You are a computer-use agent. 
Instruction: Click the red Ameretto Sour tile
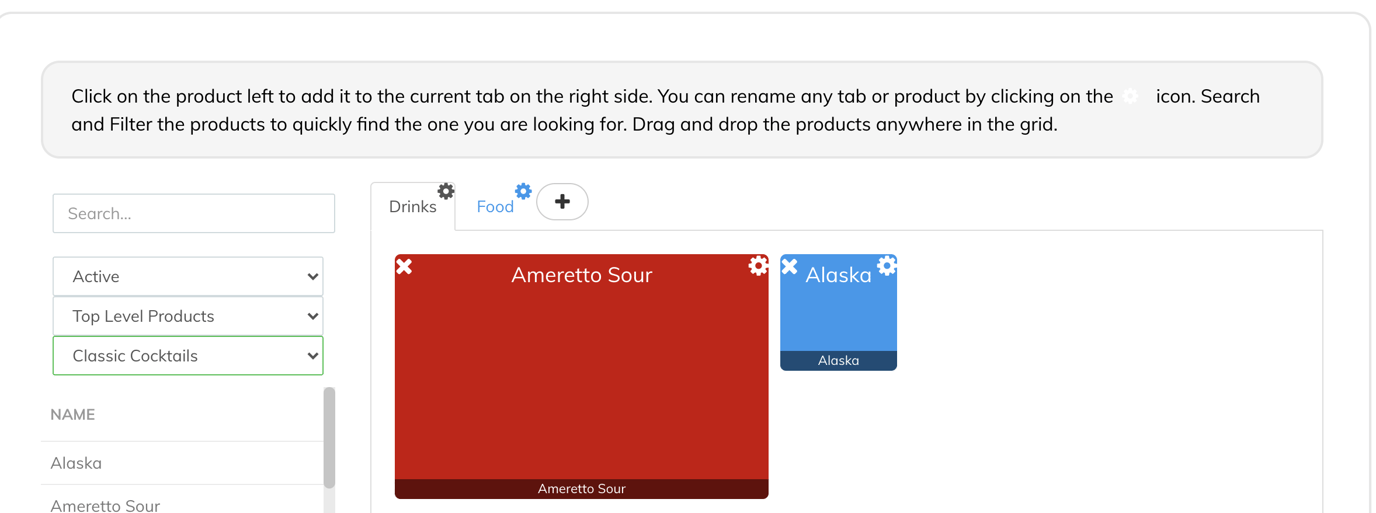581,380
